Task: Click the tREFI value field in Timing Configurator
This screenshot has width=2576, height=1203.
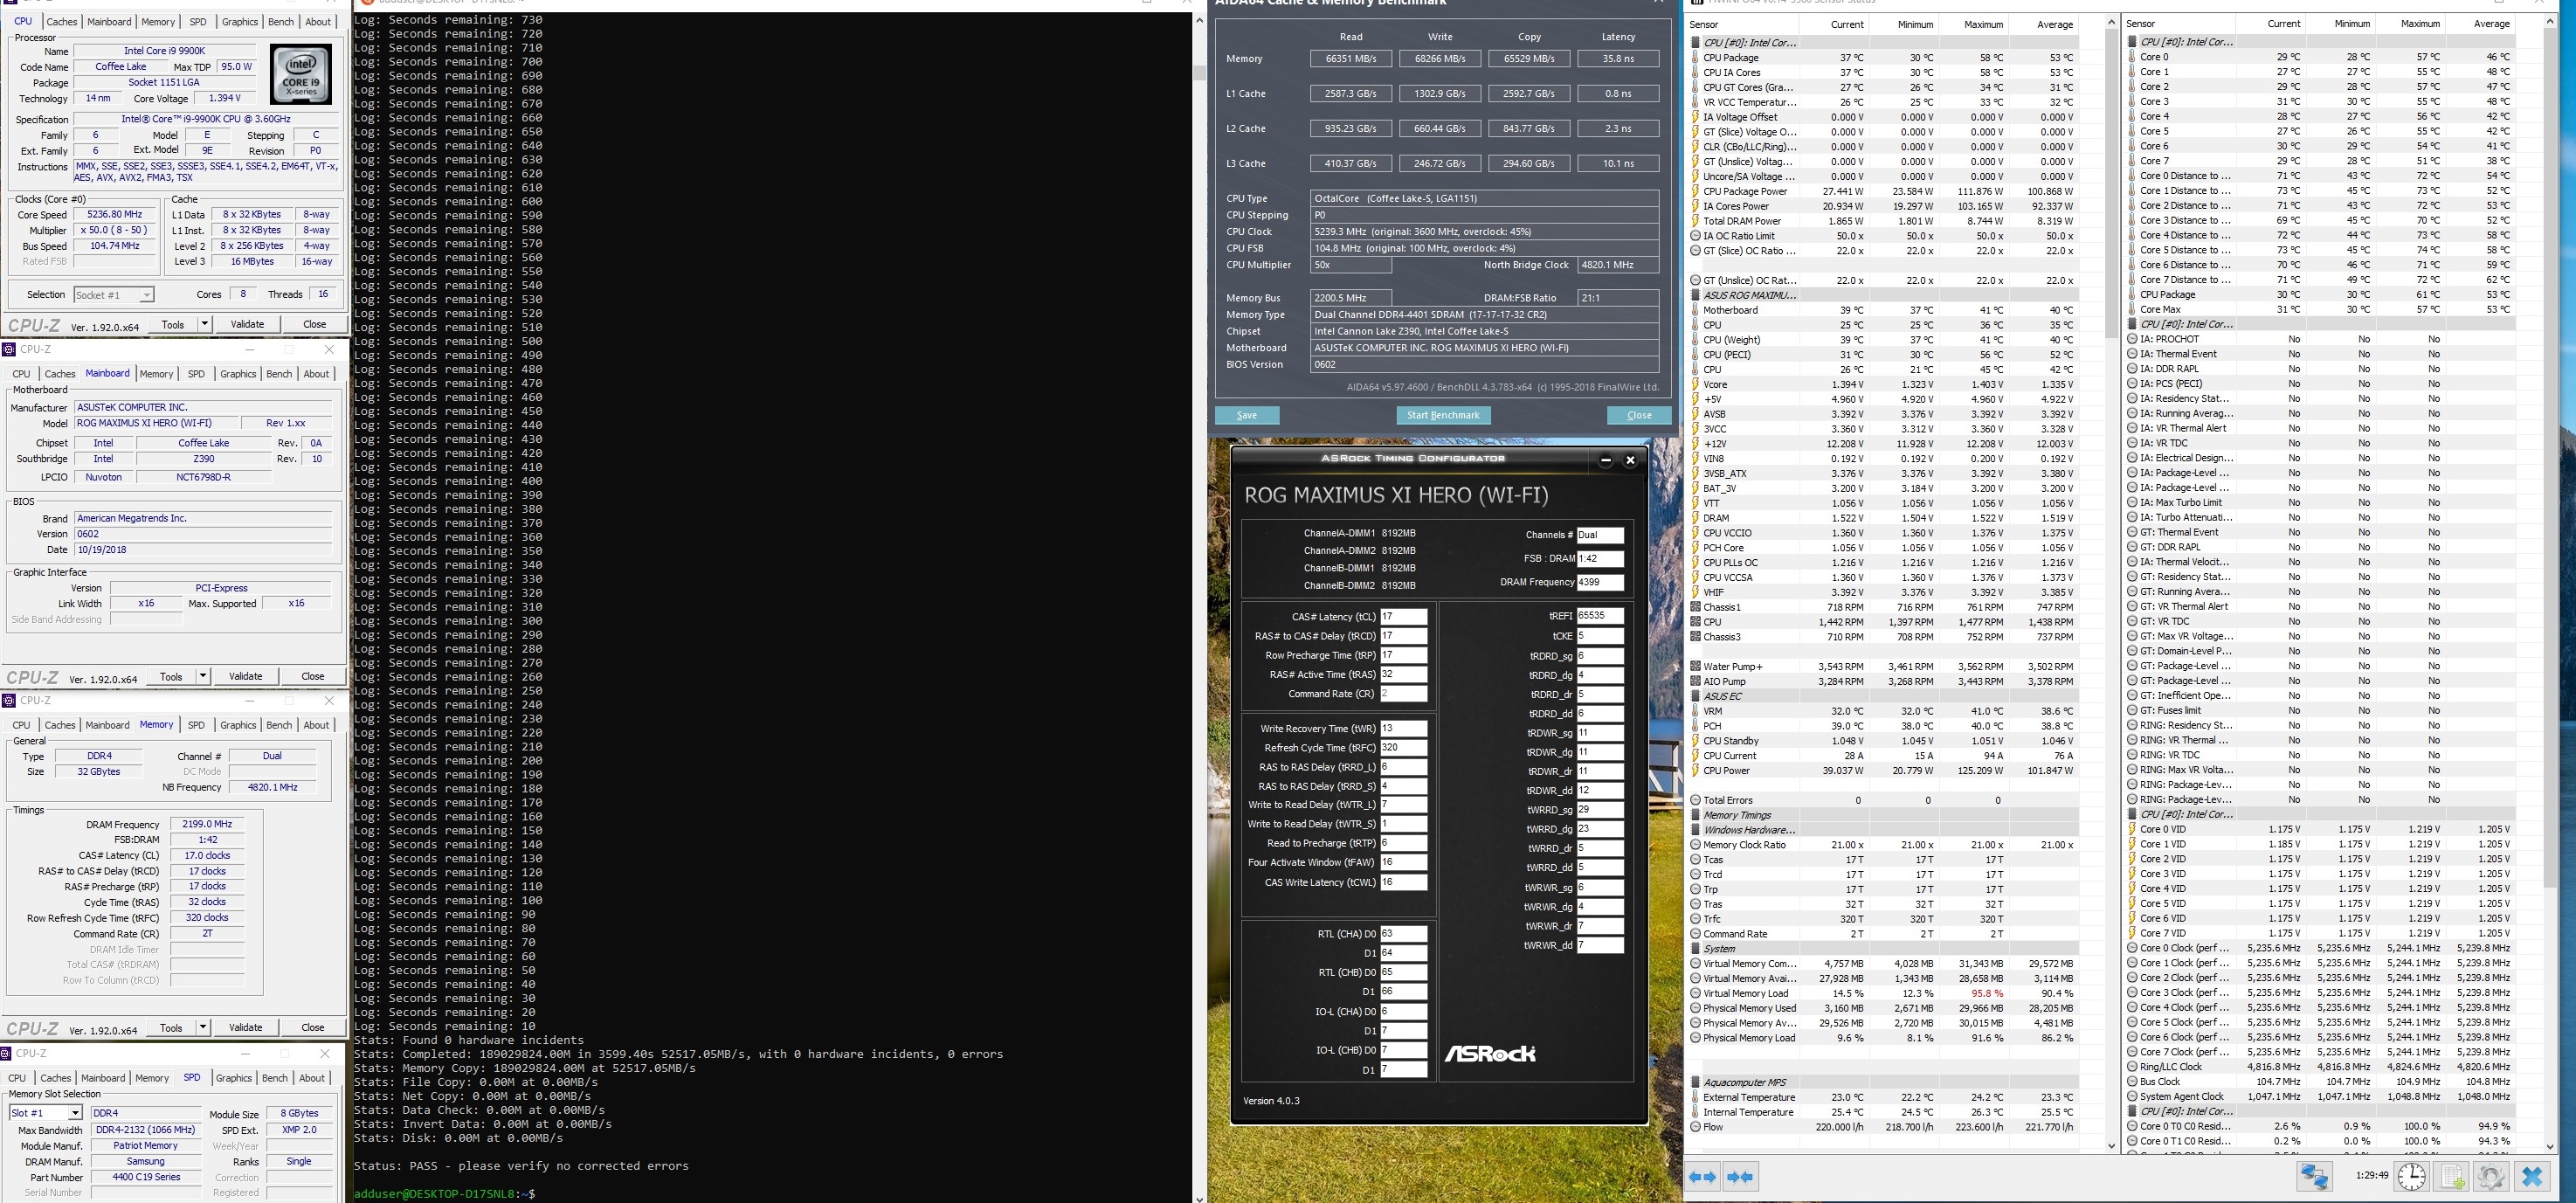Action: 1599,616
